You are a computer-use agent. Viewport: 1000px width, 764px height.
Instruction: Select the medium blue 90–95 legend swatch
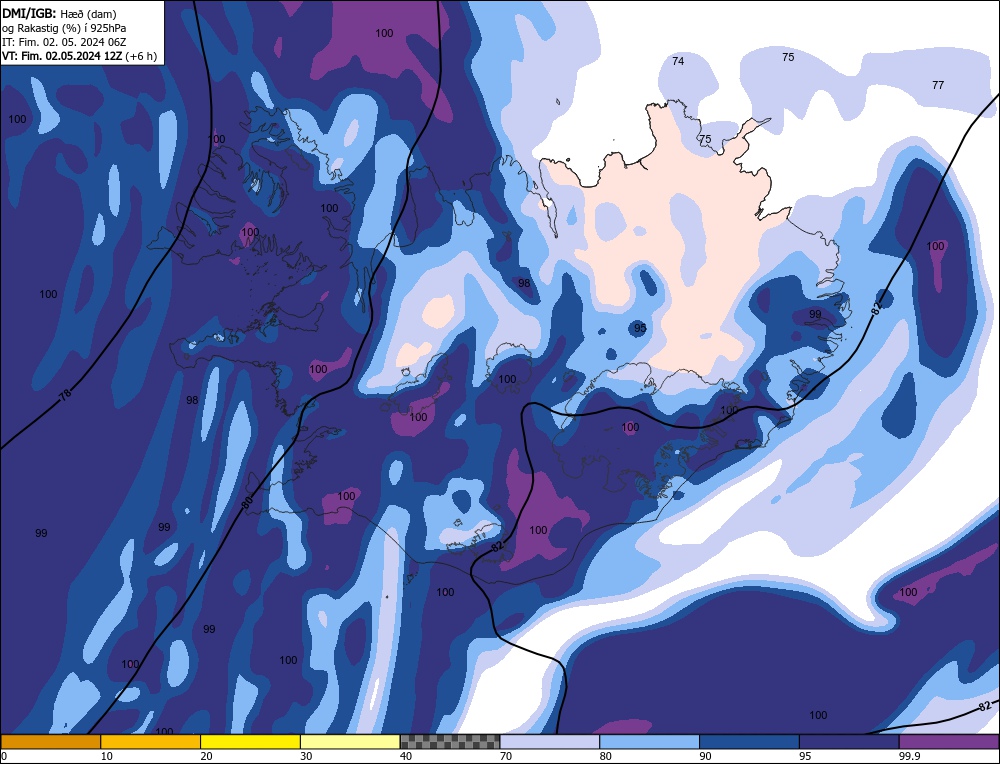pos(749,742)
